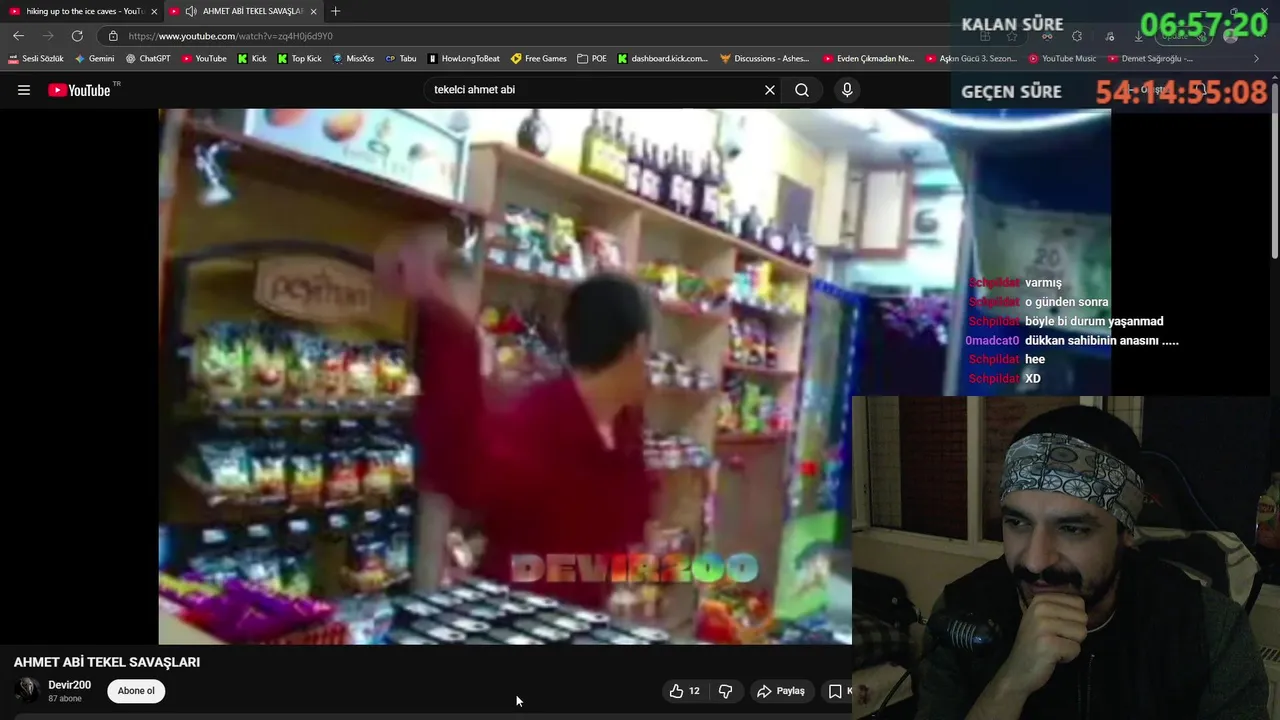Open the YouTube Music bookmark
This screenshot has height=720, width=1280.
[1063, 59]
